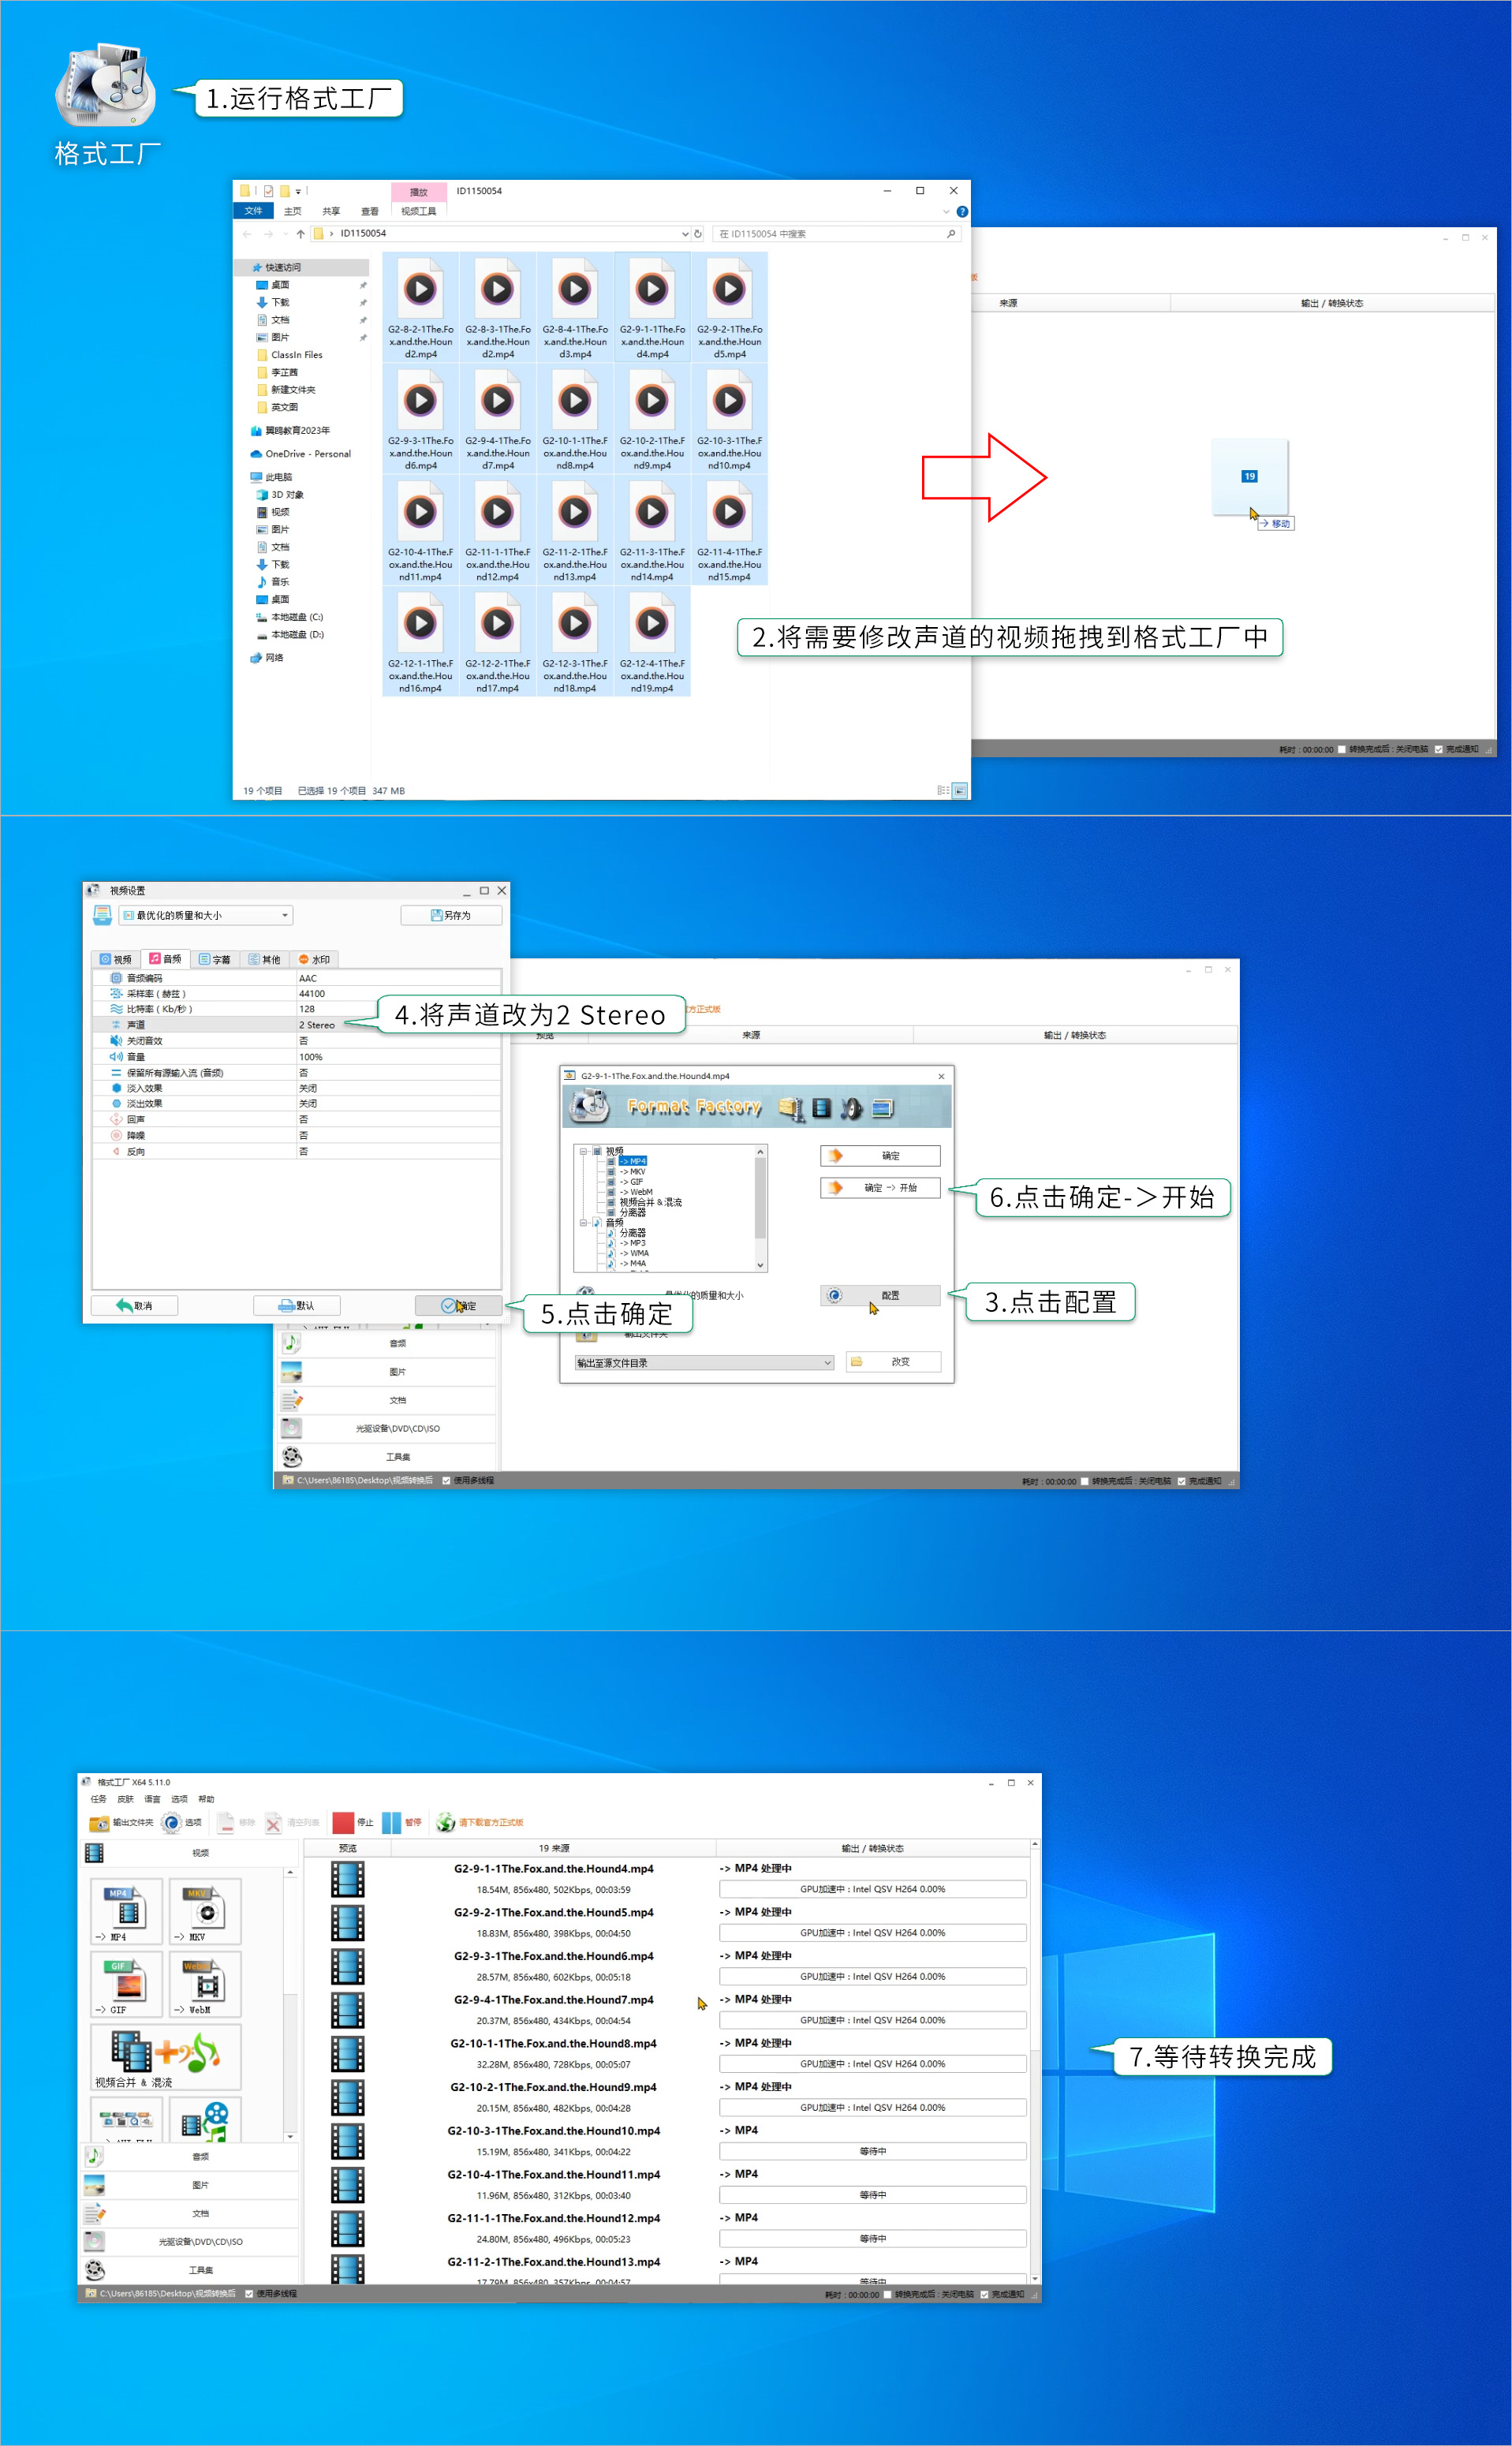Select 网络 in Explorer sidebar

[267, 658]
